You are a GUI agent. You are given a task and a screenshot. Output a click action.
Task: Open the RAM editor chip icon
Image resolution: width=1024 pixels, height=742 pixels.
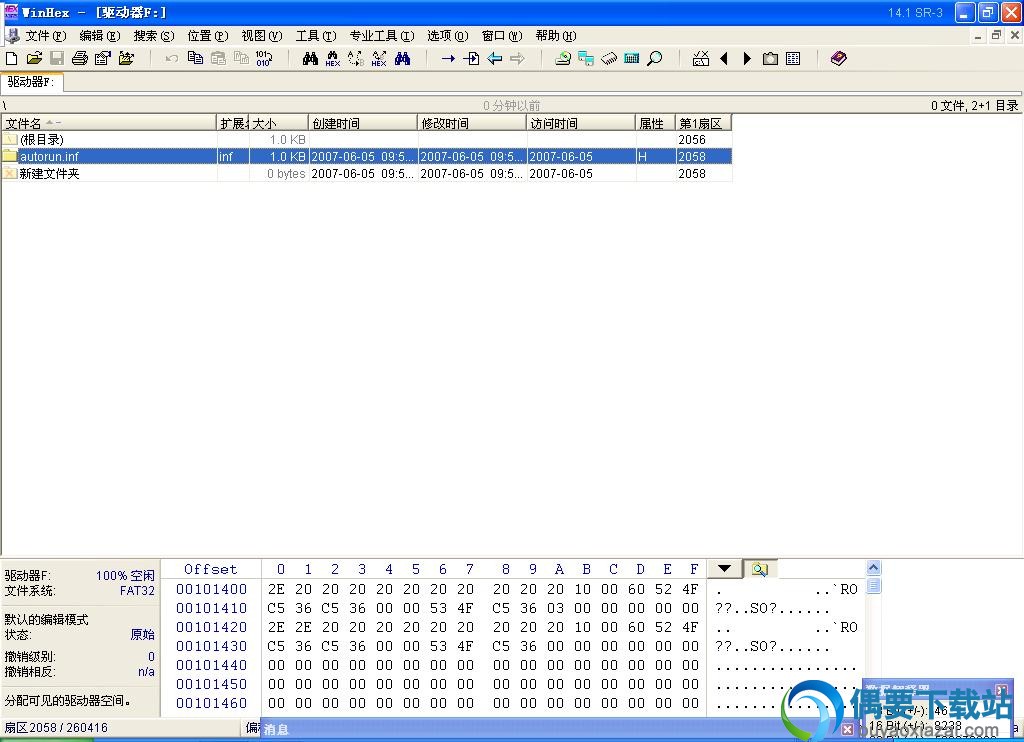tap(609, 59)
